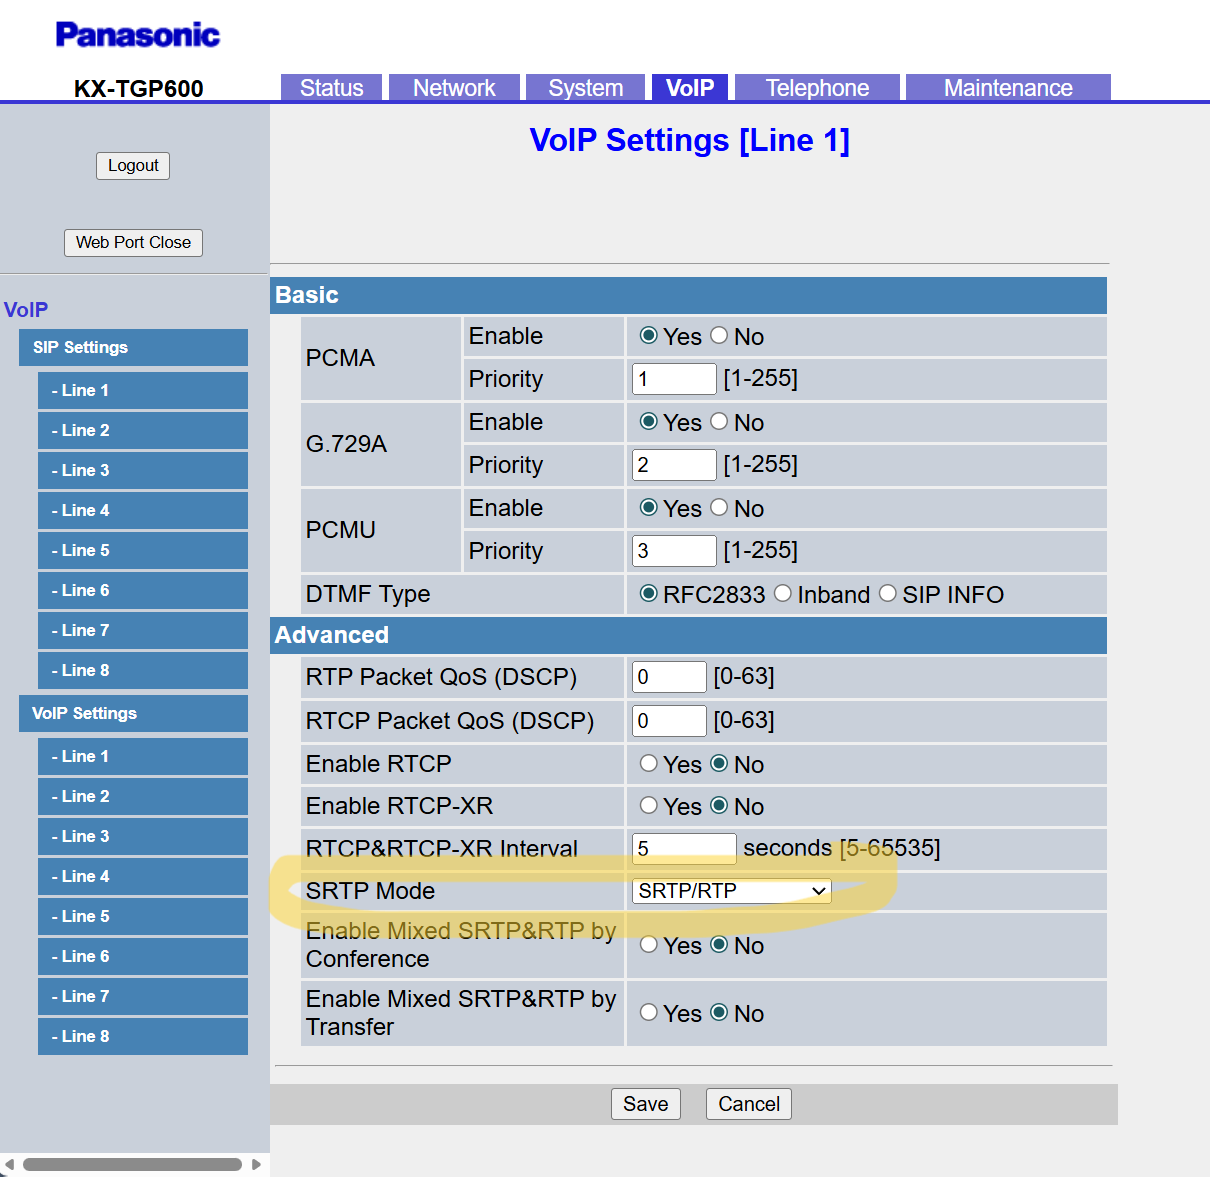Focus the G.729A Priority input field
Screen dimensions: 1210x1177
(674, 465)
